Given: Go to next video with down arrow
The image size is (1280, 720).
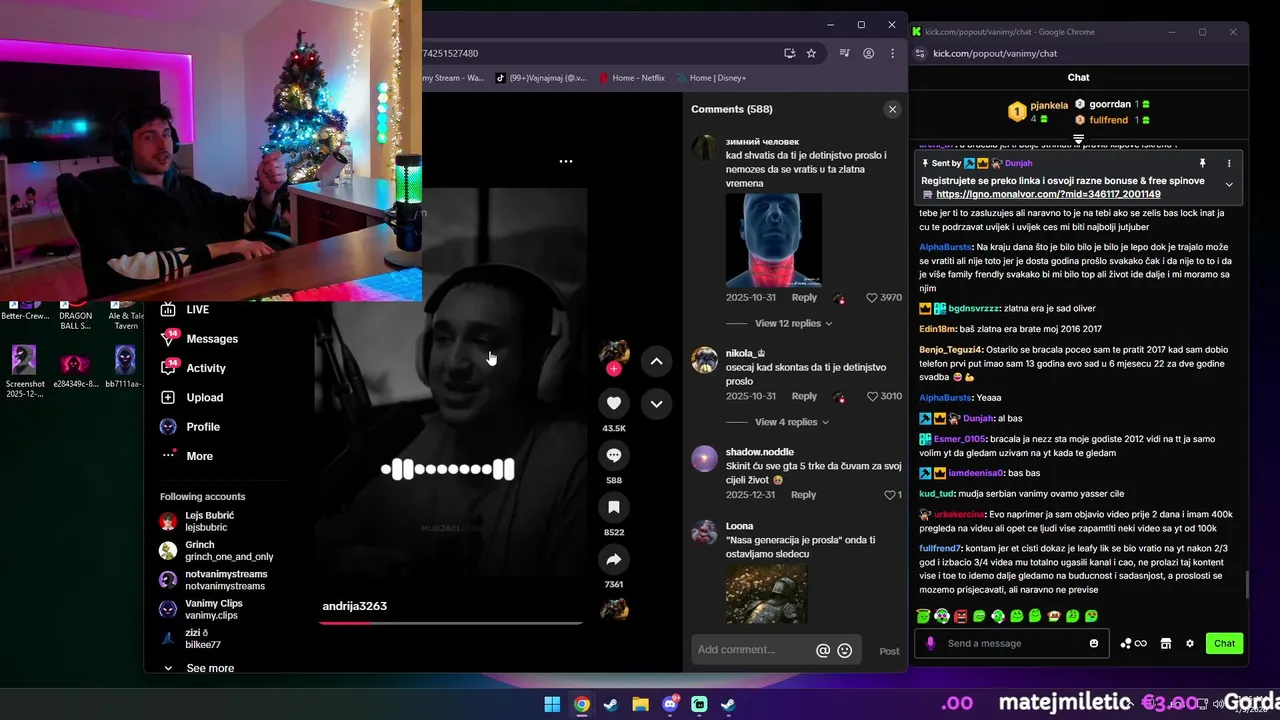Looking at the screenshot, I should pos(656,404).
